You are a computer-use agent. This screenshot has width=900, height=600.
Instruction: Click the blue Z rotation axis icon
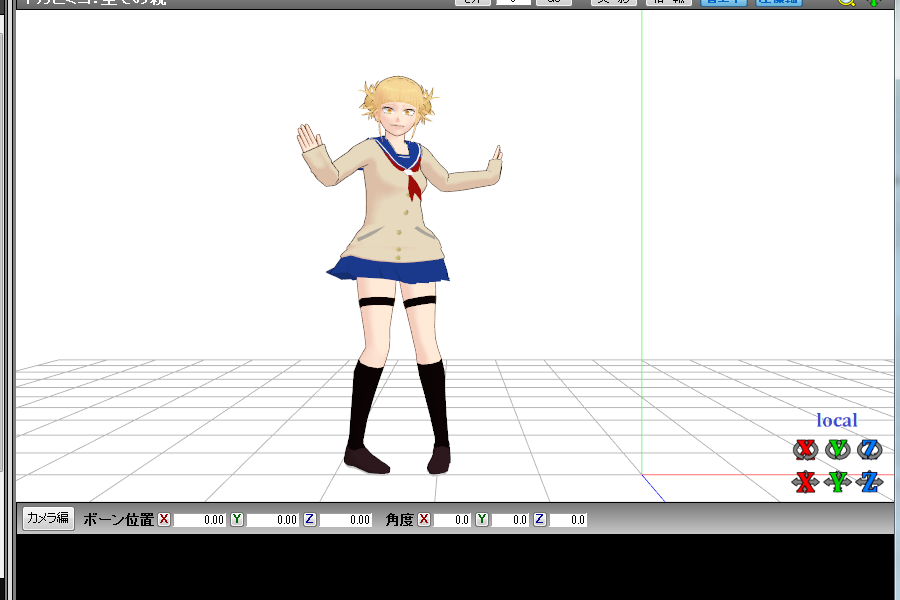click(870, 450)
